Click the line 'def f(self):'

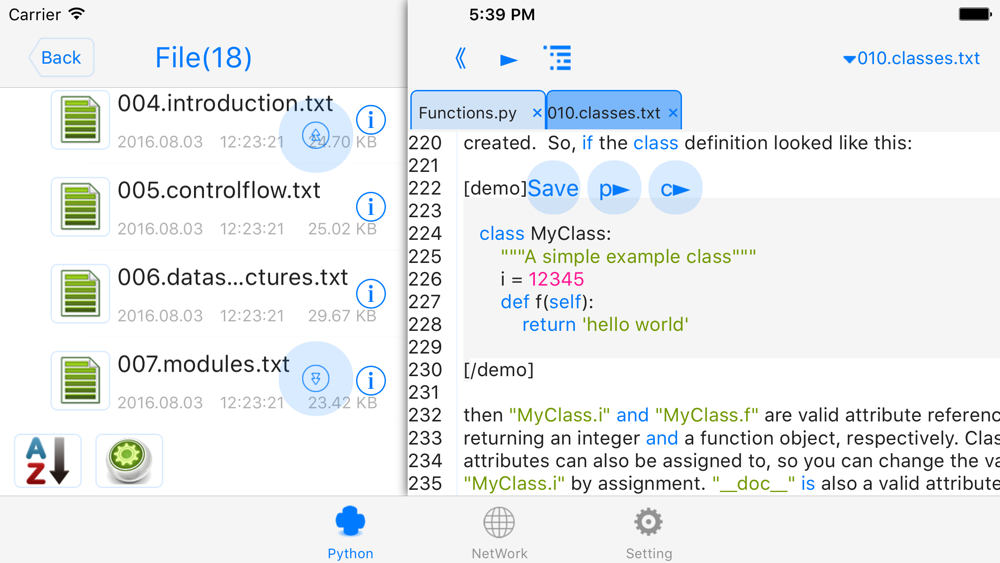coord(547,302)
